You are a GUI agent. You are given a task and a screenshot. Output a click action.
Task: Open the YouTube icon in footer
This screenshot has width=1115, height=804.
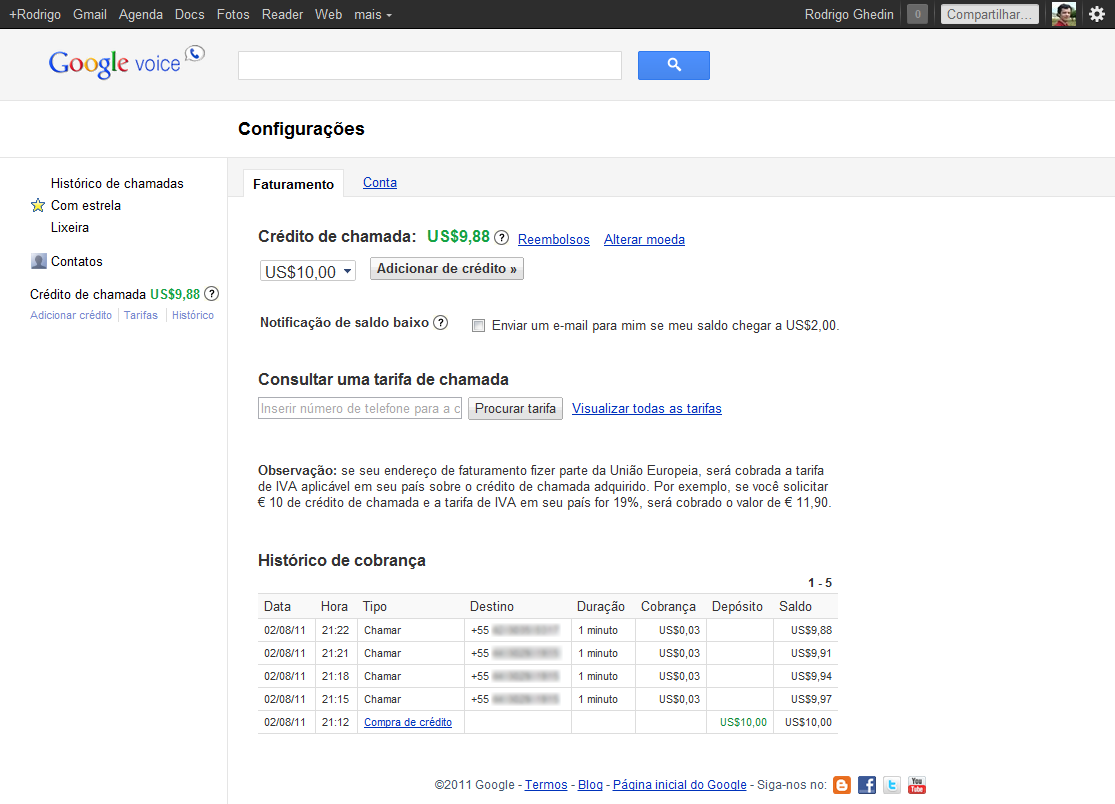[917, 785]
